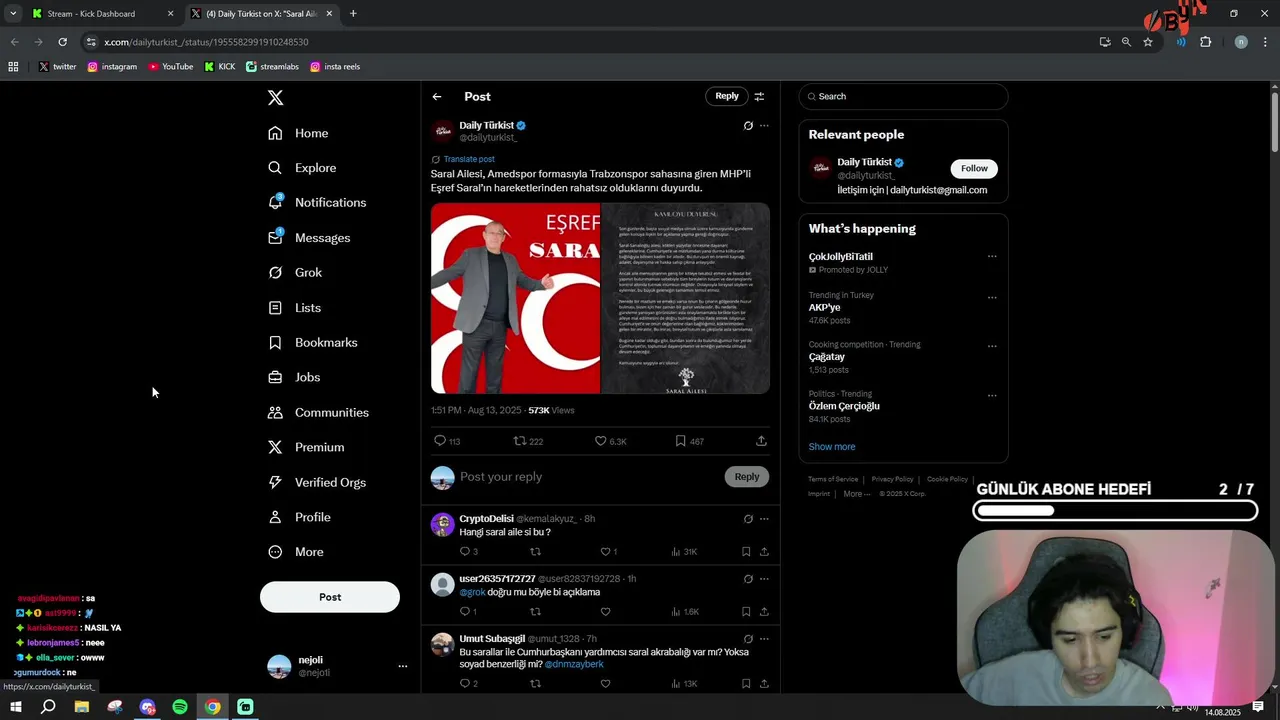Click the Post your reply field
The image size is (1280, 720).
588,477
